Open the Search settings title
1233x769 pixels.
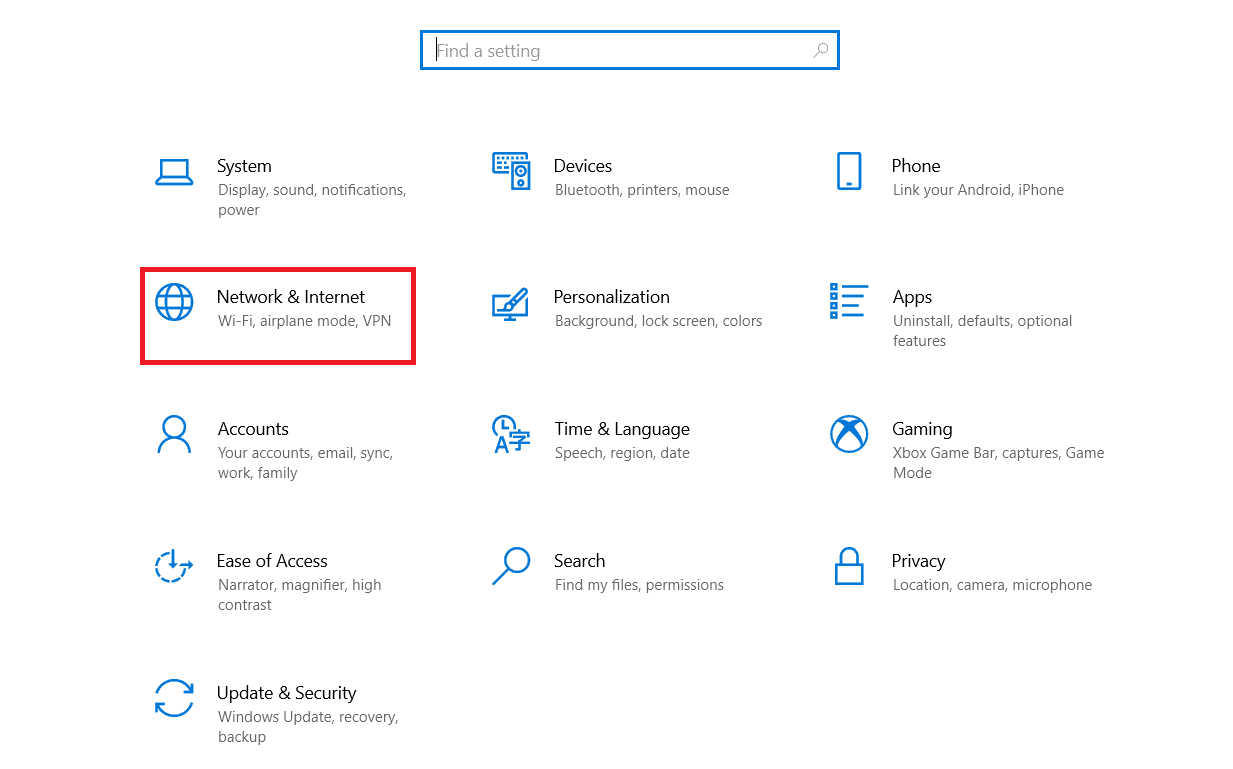(x=580, y=561)
